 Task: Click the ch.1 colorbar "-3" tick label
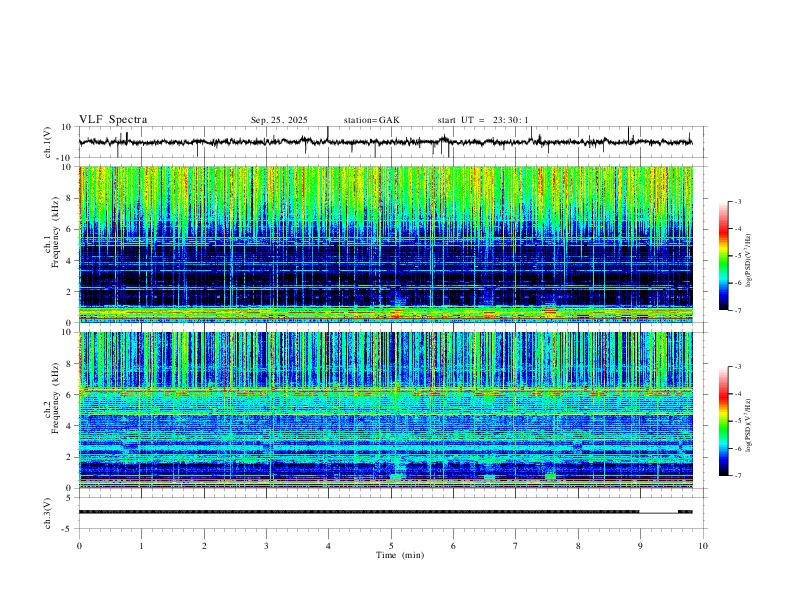(738, 201)
